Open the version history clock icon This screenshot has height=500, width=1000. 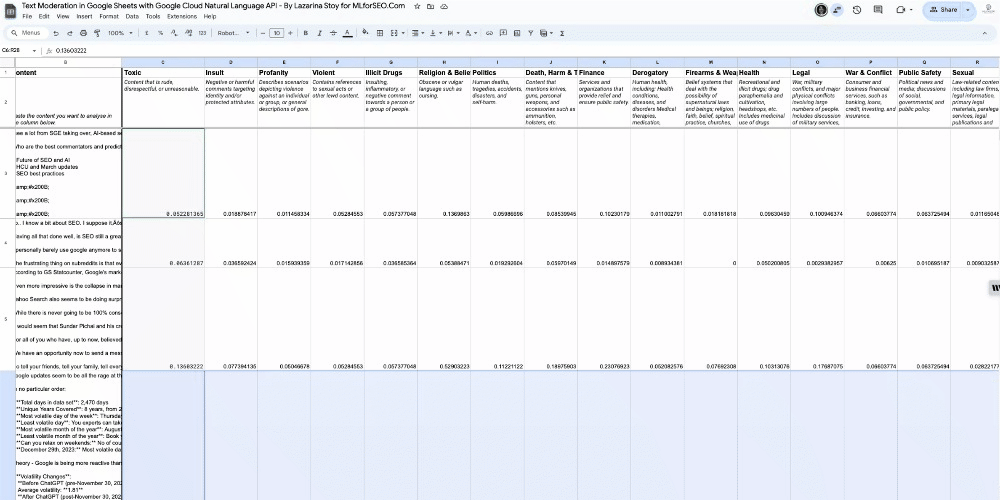857,10
